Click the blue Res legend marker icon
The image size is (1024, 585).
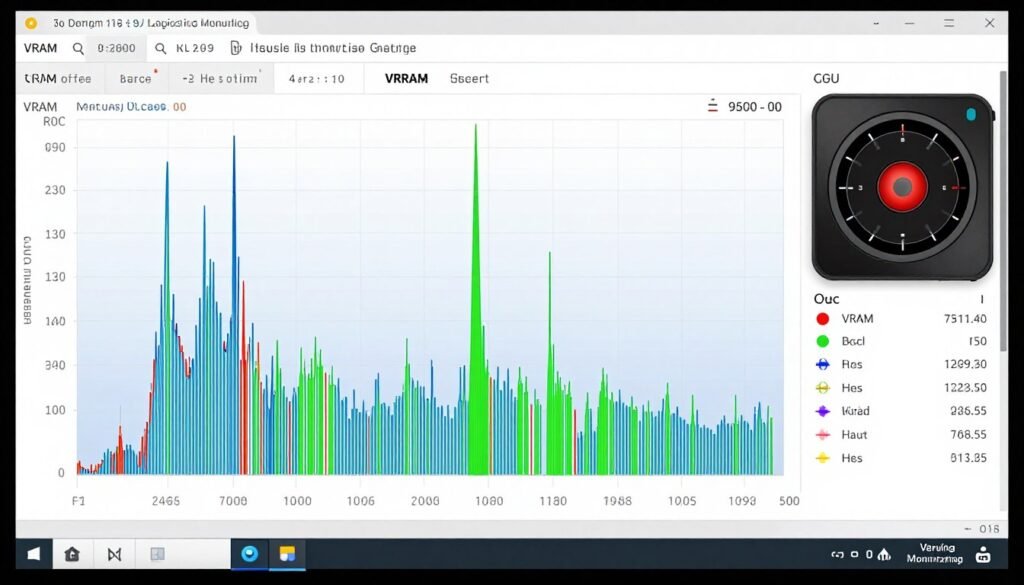click(x=823, y=364)
